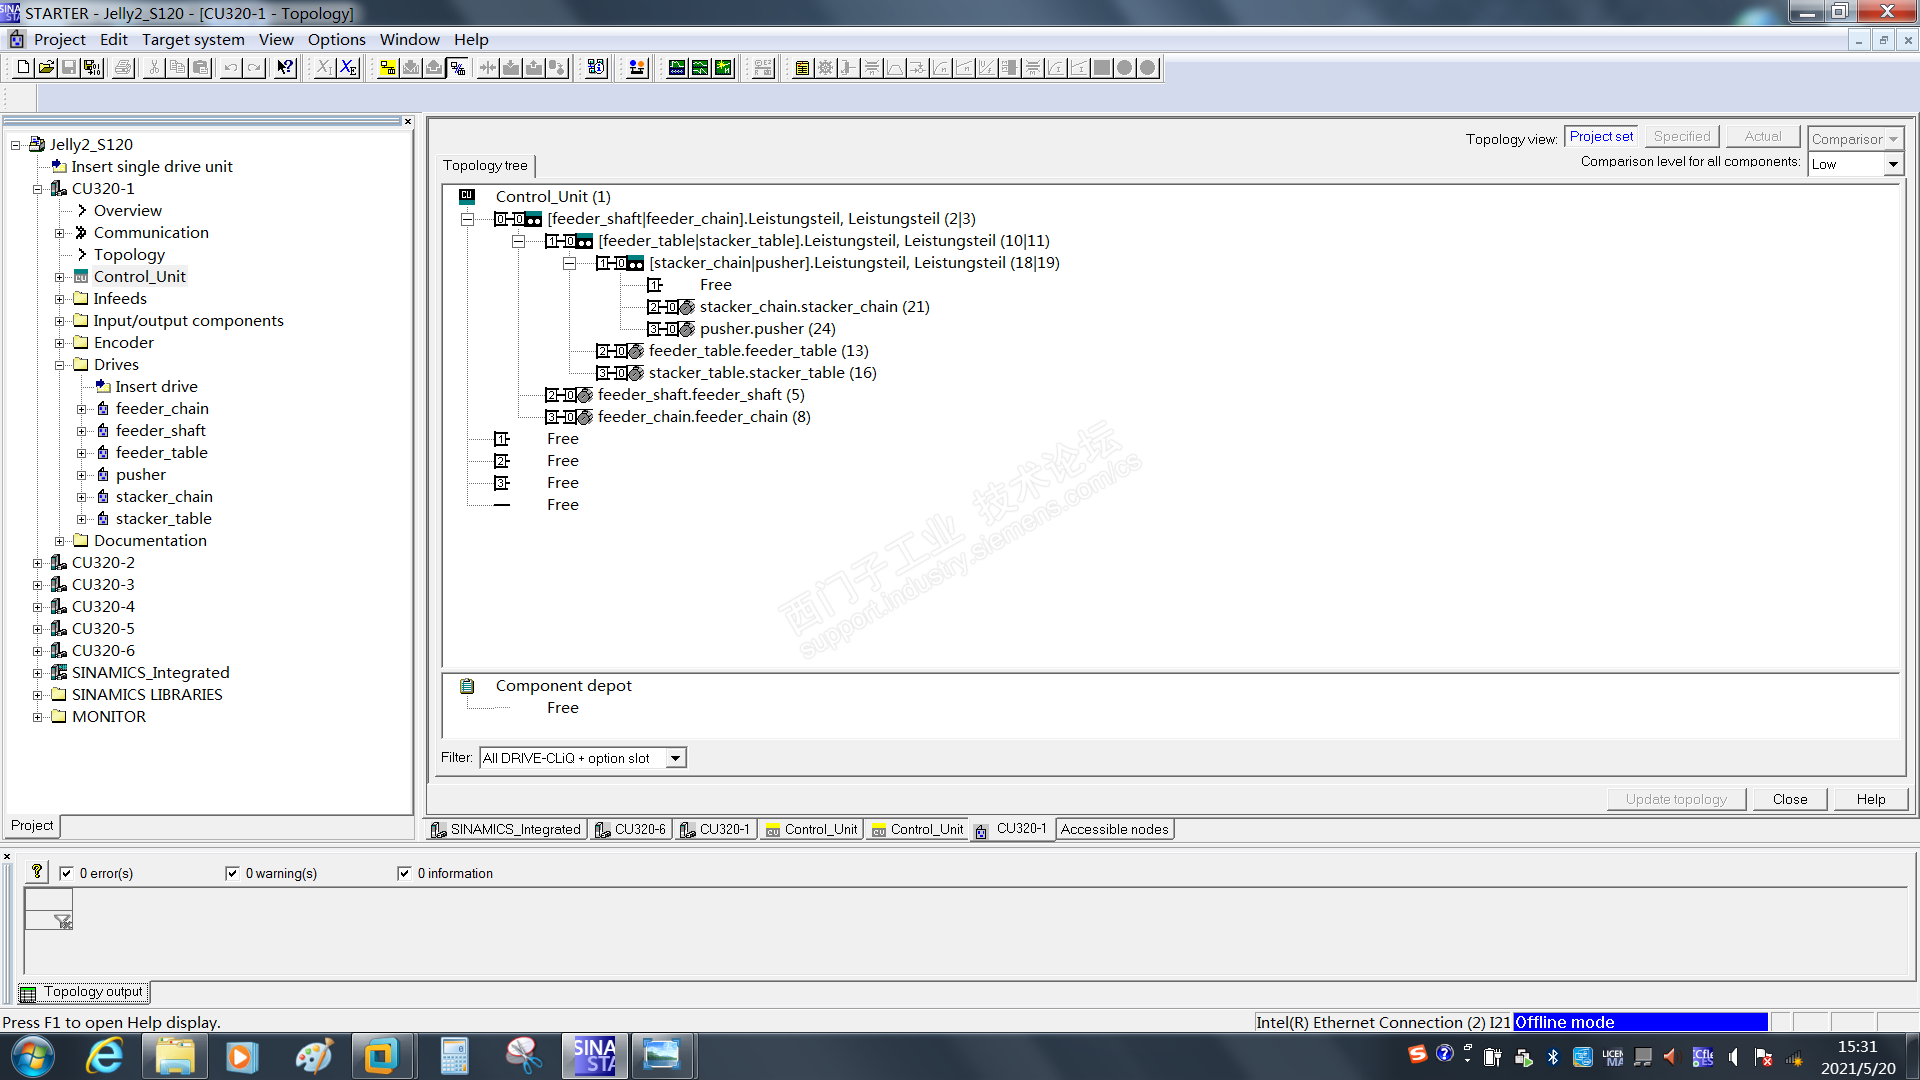Image resolution: width=1920 pixels, height=1080 pixels.
Task: Click the context help arrow icon
Action: tap(286, 68)
